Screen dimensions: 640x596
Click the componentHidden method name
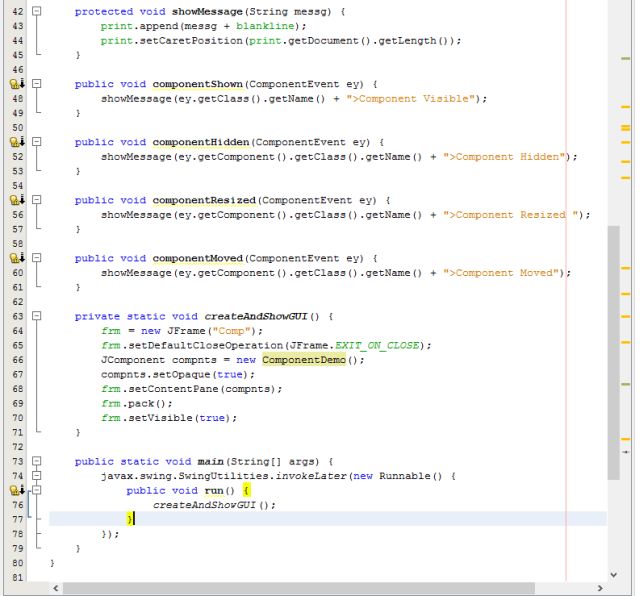201,142
